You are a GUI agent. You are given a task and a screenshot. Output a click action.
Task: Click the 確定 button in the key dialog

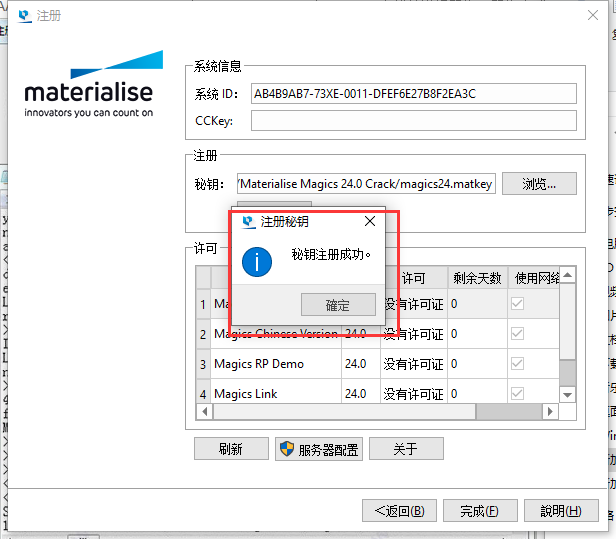(x=338, y=304)
